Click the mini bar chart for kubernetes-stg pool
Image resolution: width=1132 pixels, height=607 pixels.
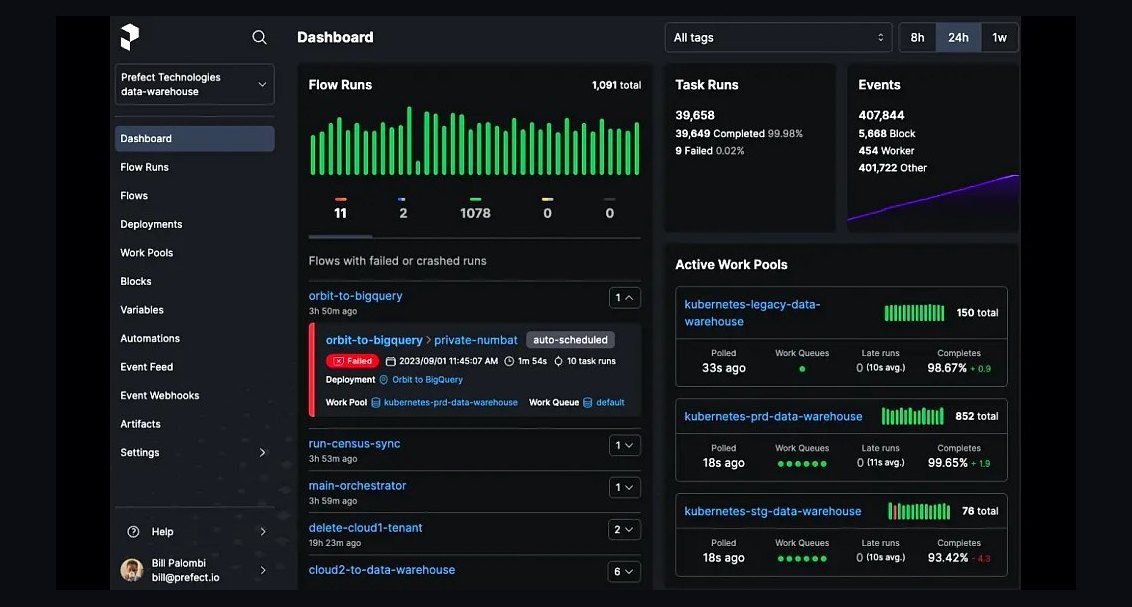(x=918, y=511)
